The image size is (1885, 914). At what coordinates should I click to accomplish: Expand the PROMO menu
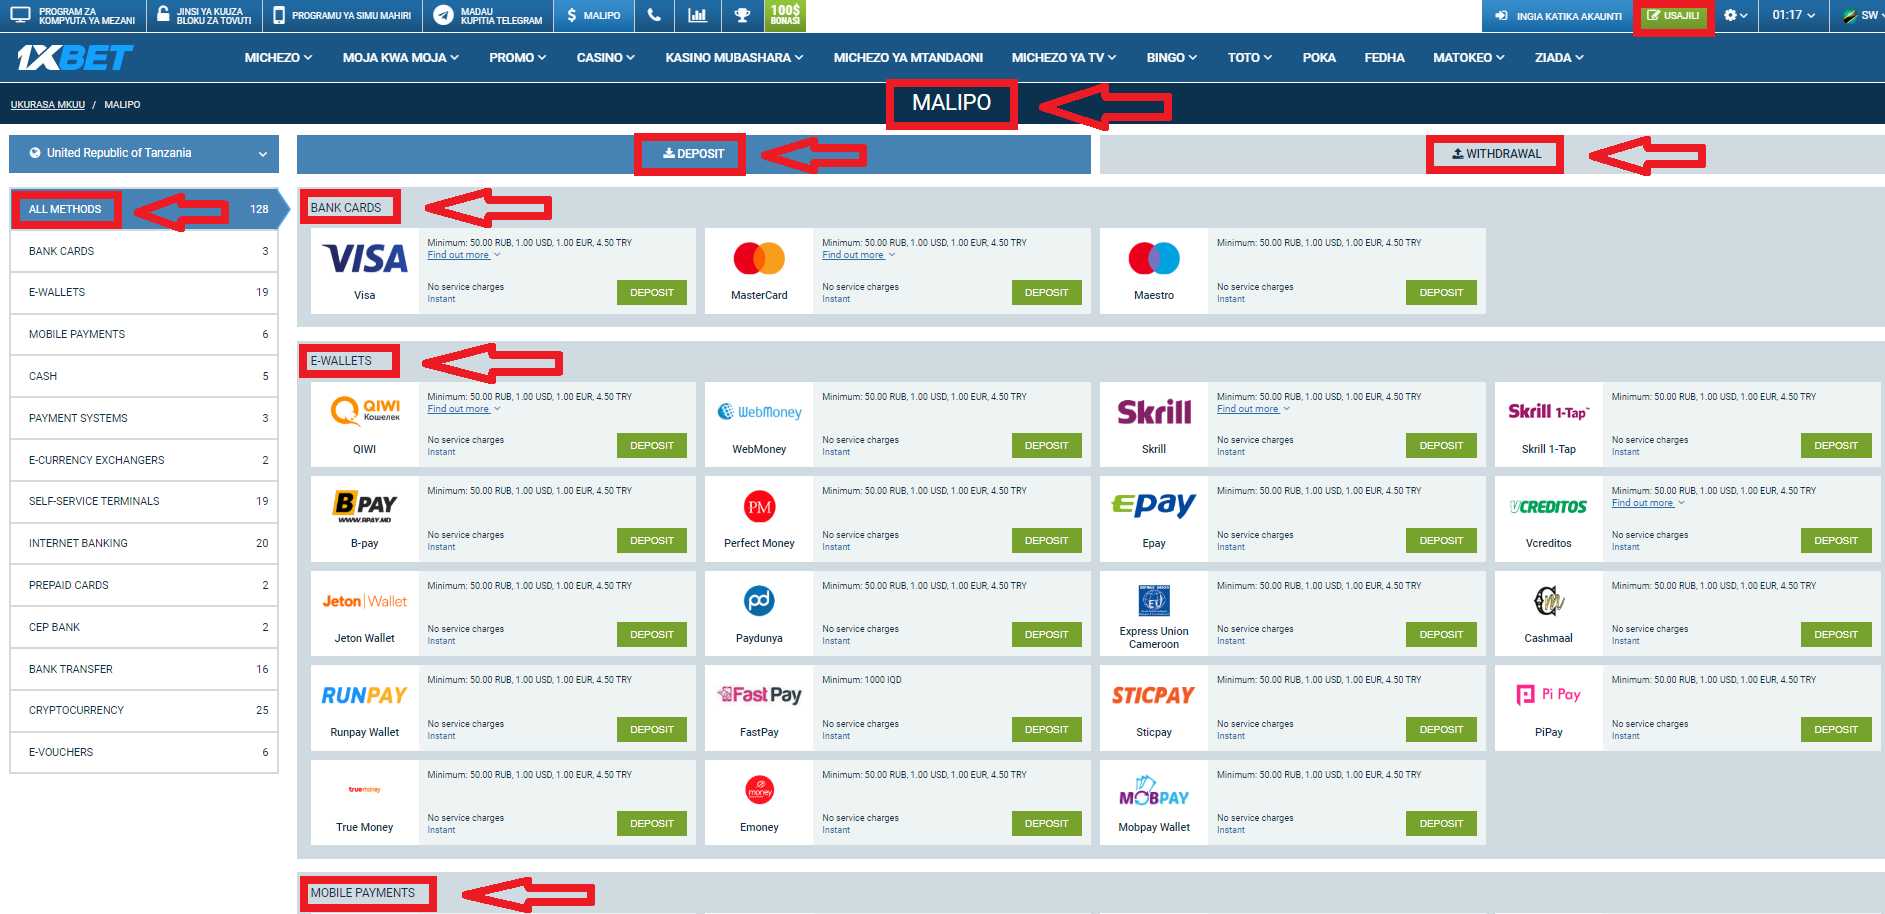pyautogui.click(x=517, y=58)
